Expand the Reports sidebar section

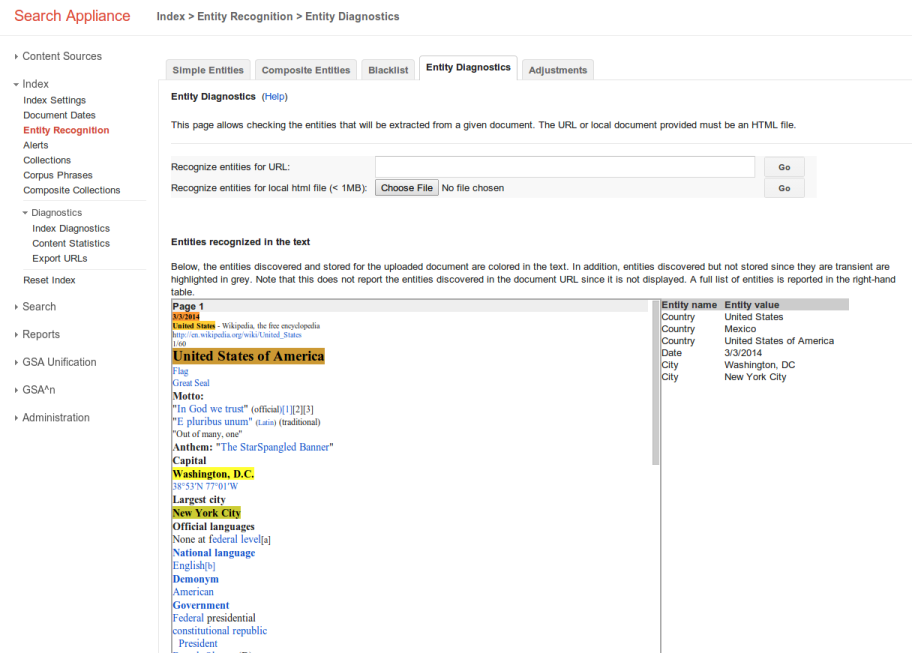[x=41, y=335]
